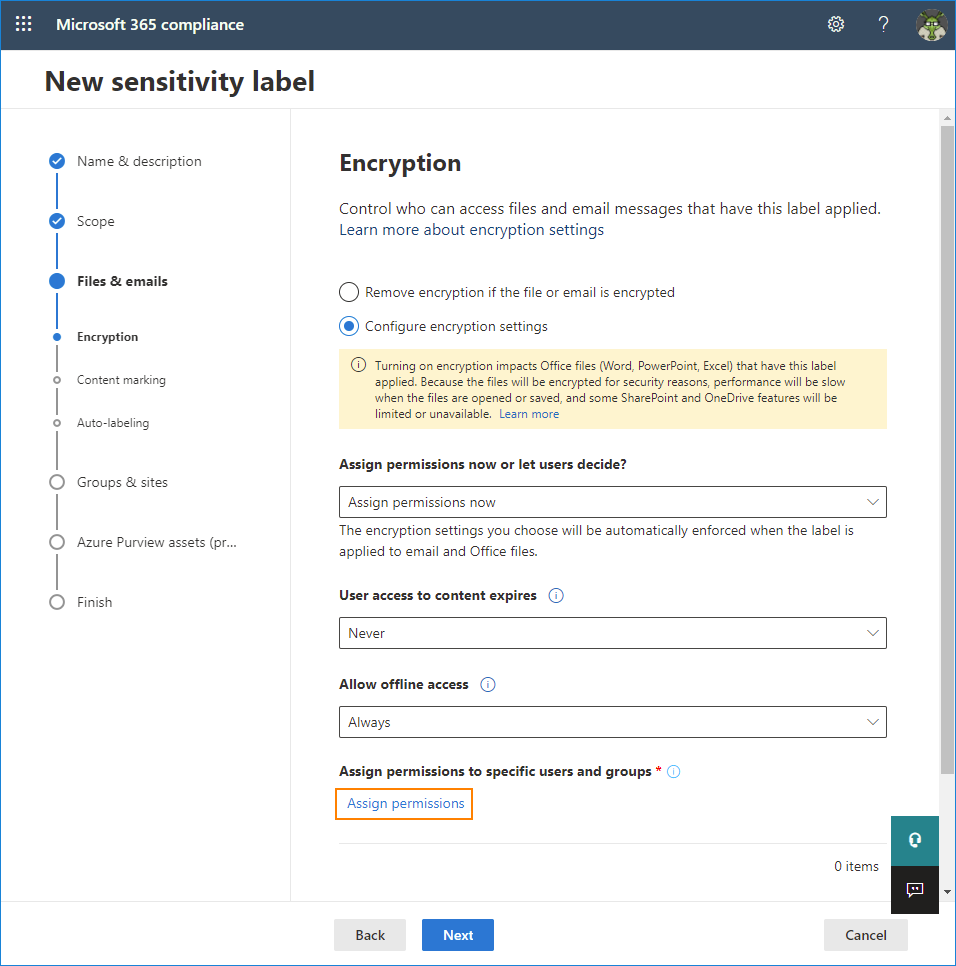The height and width of the screenshot is (966, 956).
Task: Open the offline access dropdown showing Always
Action: click(612, 721)
